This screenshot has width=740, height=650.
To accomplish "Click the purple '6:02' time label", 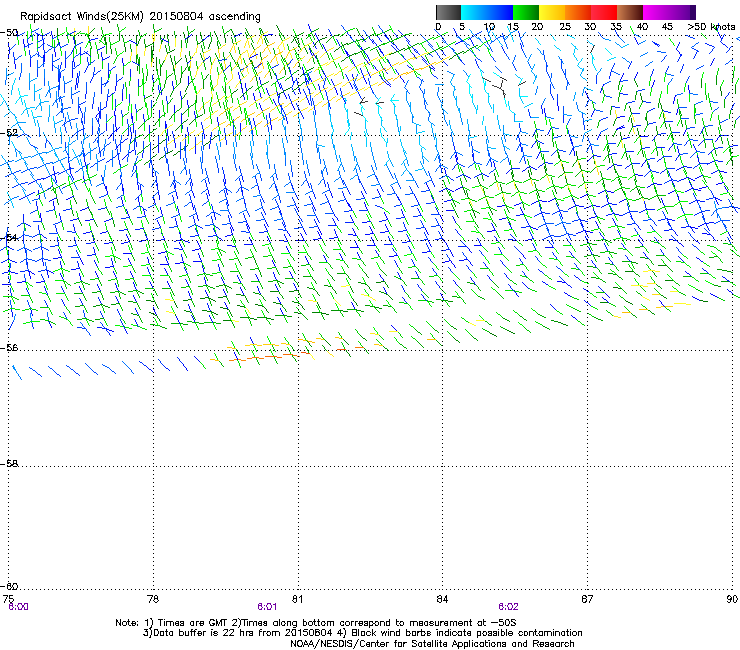I will [x=508, y=607].
